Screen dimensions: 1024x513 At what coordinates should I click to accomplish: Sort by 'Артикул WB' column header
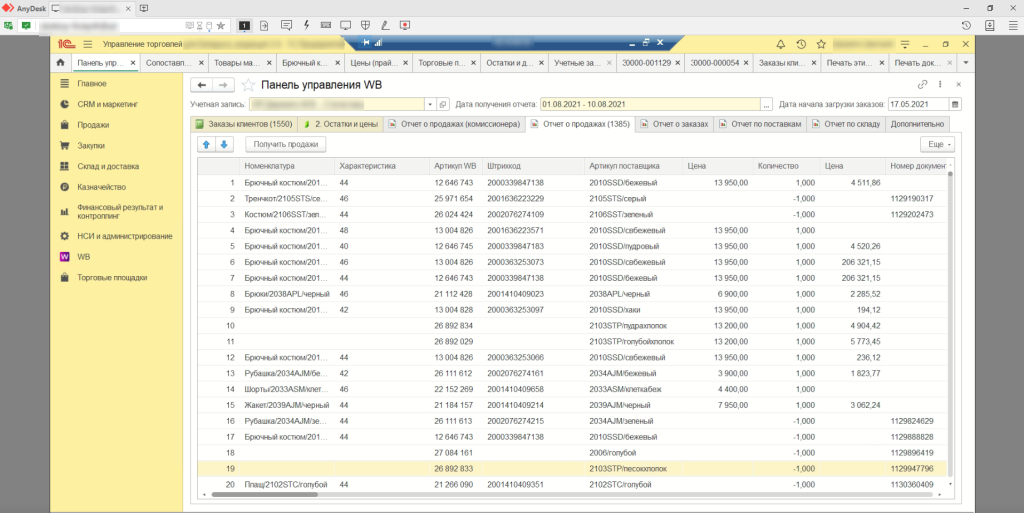pyautogui.click(x=455, y=165)
